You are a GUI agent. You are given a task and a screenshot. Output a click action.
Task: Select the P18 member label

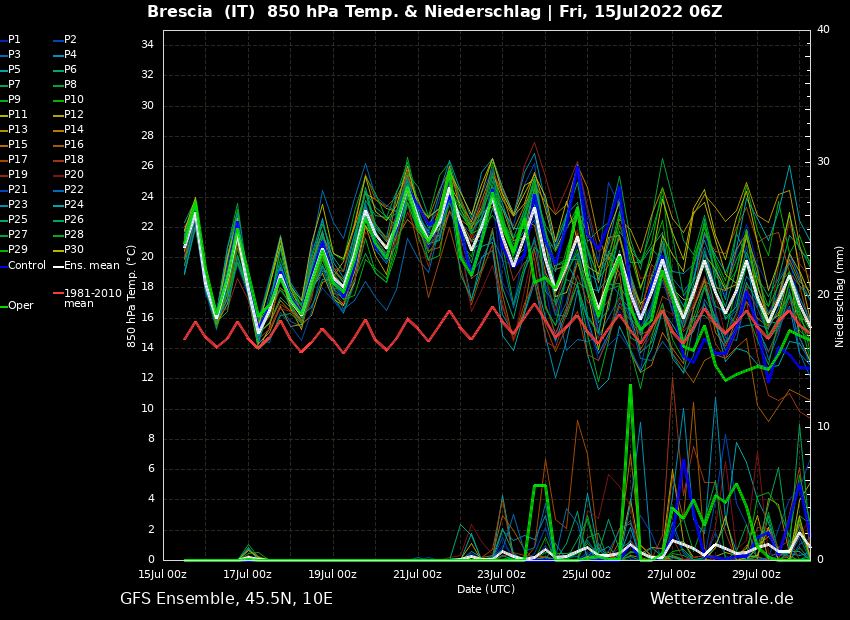tap(74, 159)
